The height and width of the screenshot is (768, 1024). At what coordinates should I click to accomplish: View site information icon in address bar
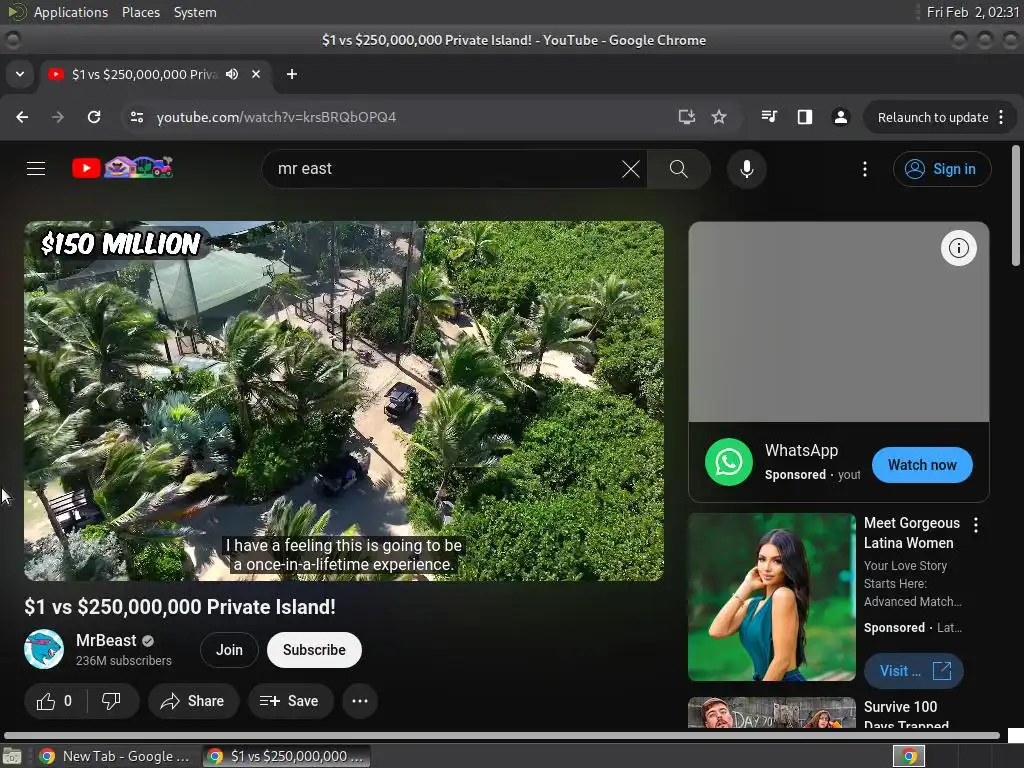click(137, 117)
